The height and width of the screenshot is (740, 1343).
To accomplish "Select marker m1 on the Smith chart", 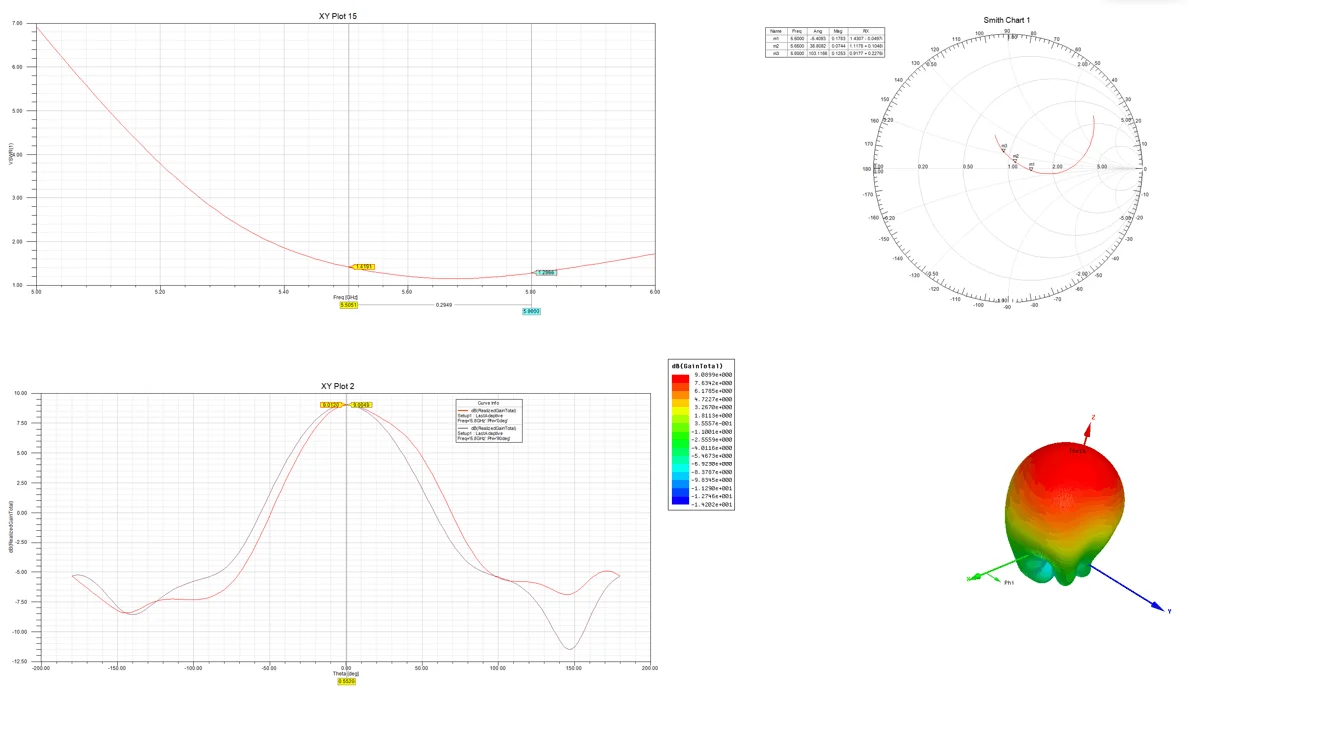I will (x=1032, y=166).
